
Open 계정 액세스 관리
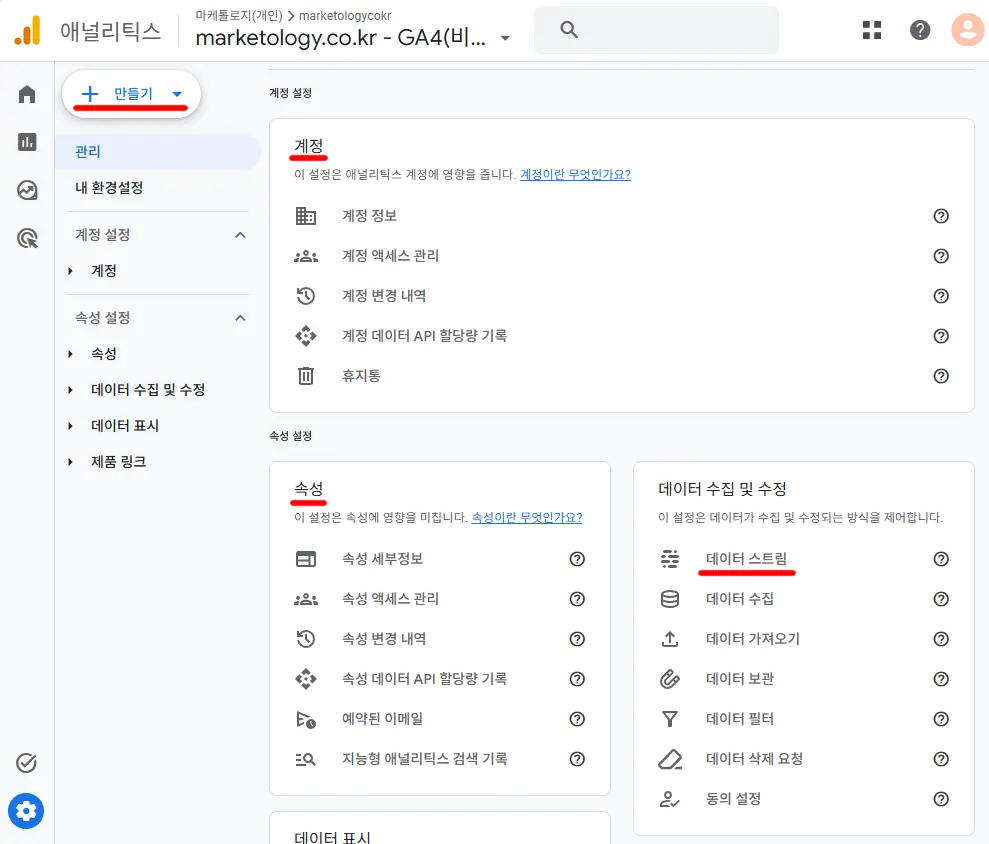(x=390, y=256)
